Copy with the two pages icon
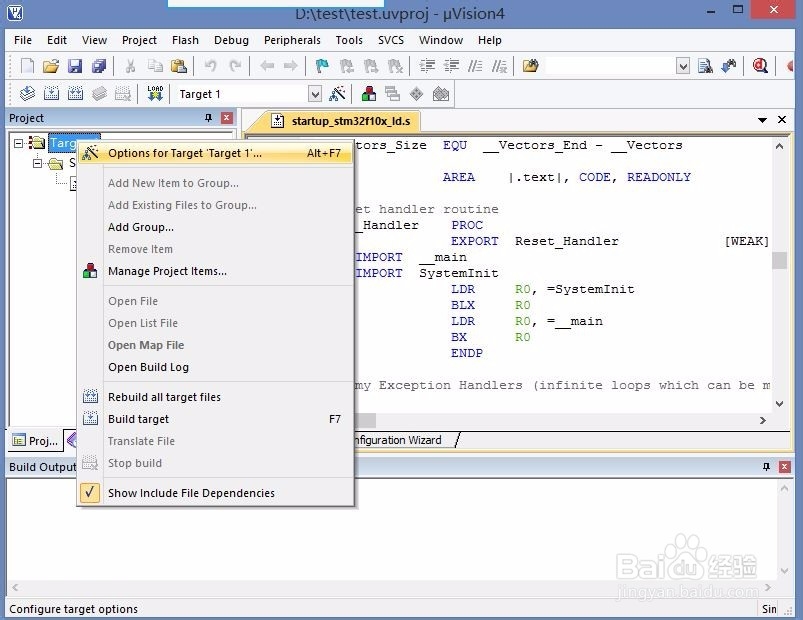The image size is (803, 620). coord(155,66)
